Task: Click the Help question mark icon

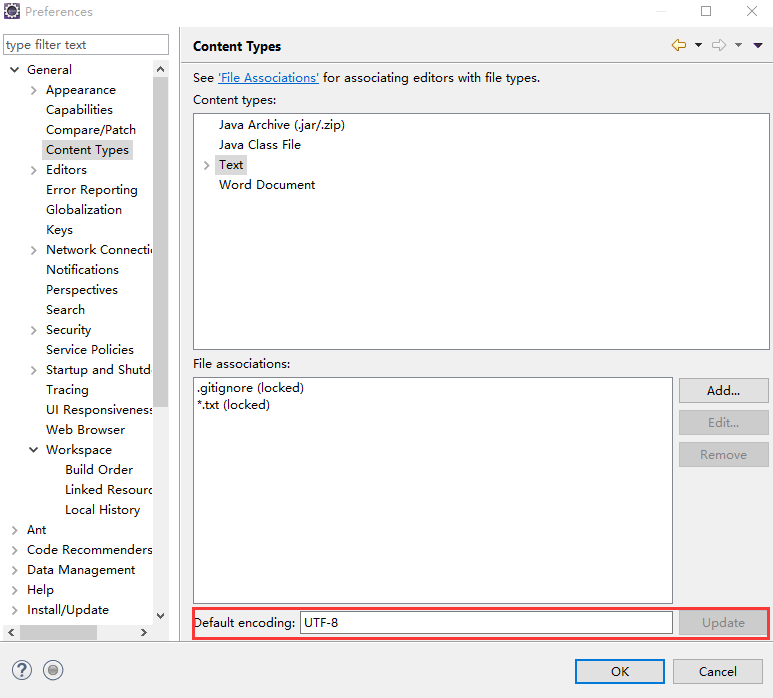Action: coord(22,670)
